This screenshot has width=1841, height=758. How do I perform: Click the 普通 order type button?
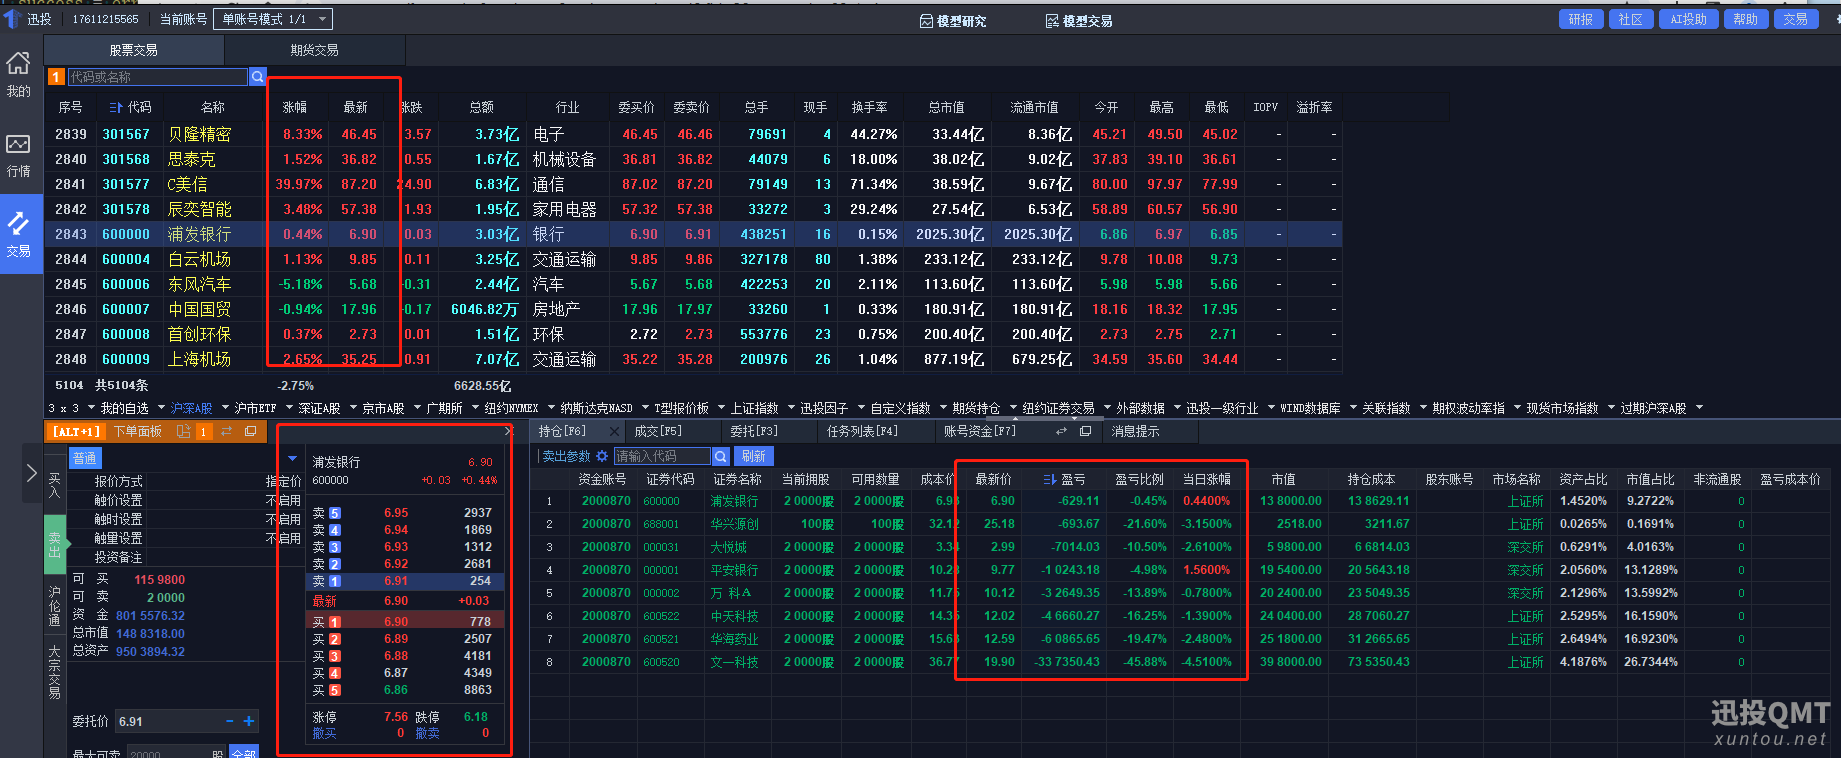[85, 458]
